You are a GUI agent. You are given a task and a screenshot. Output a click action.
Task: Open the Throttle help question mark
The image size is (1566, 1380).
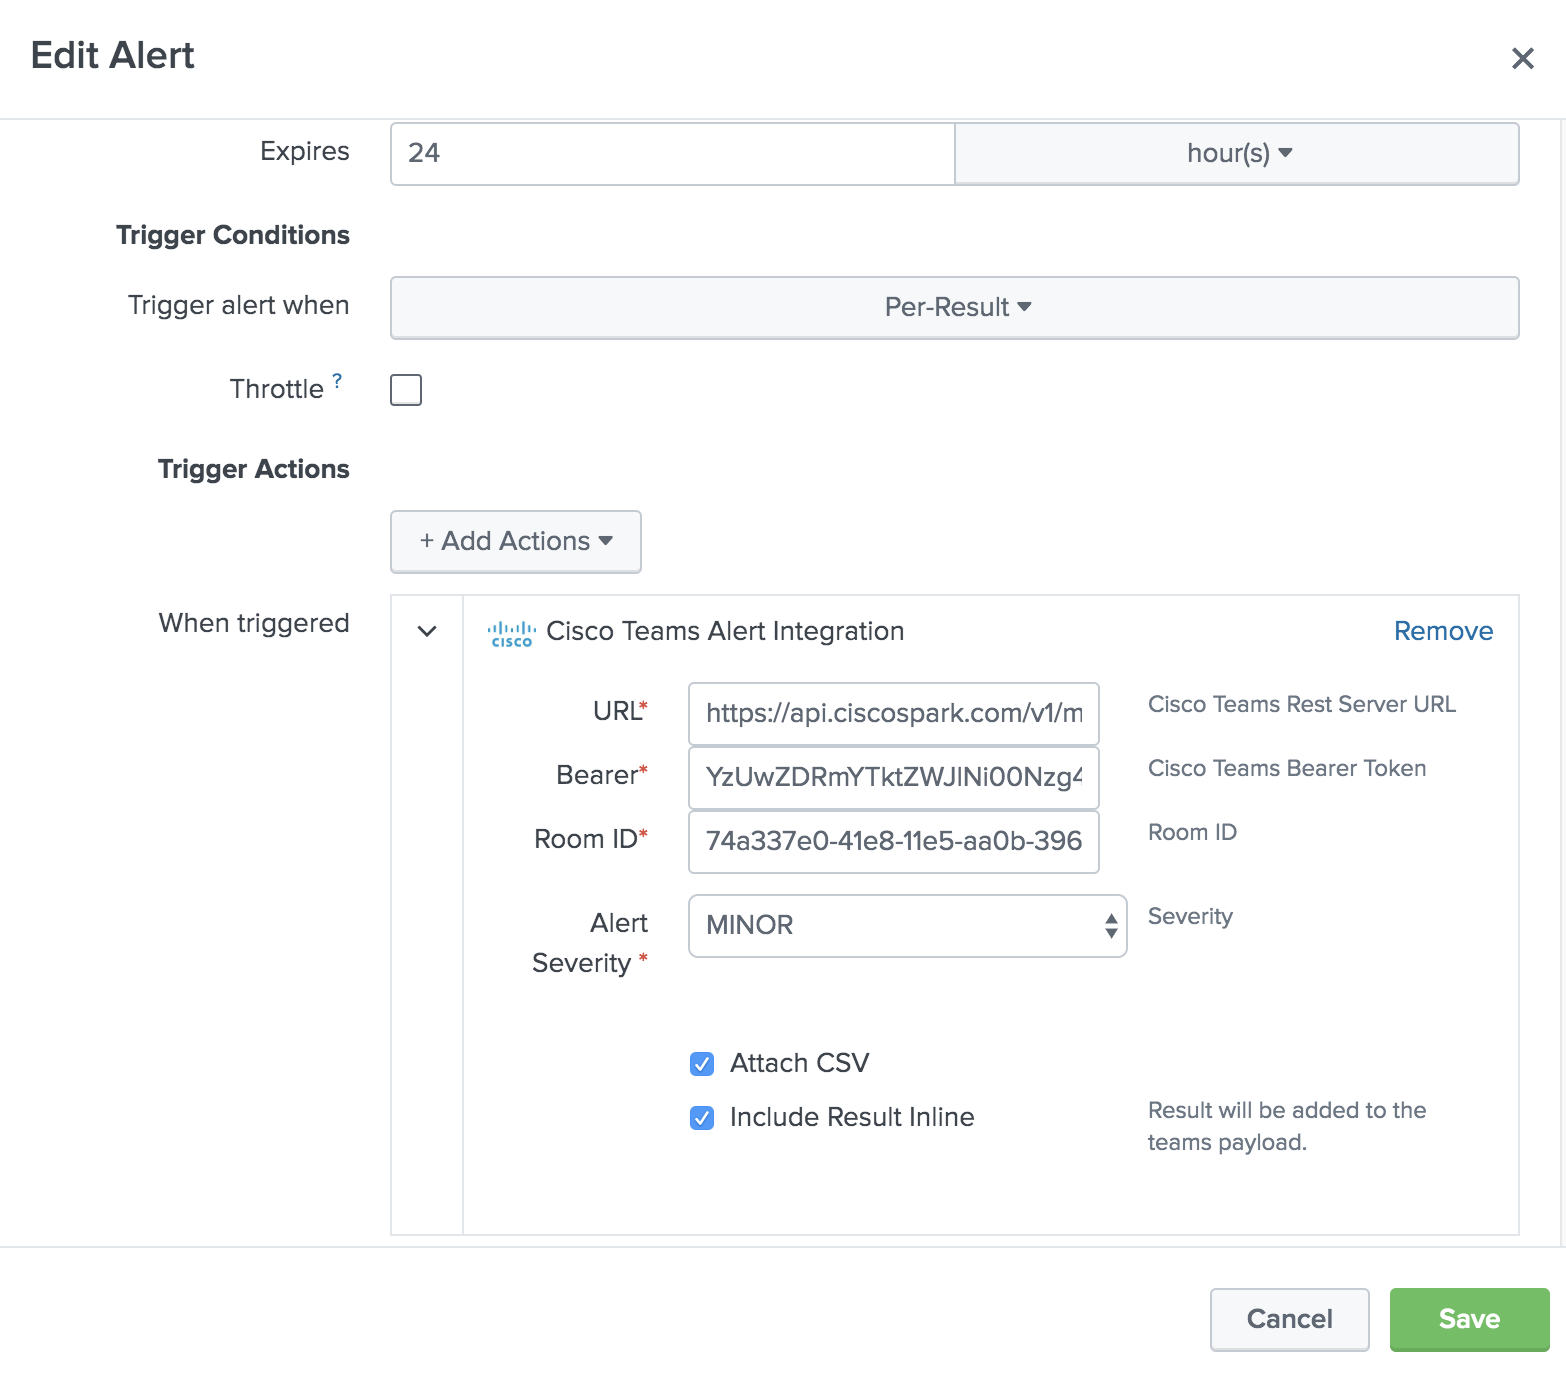pos(337,381)
